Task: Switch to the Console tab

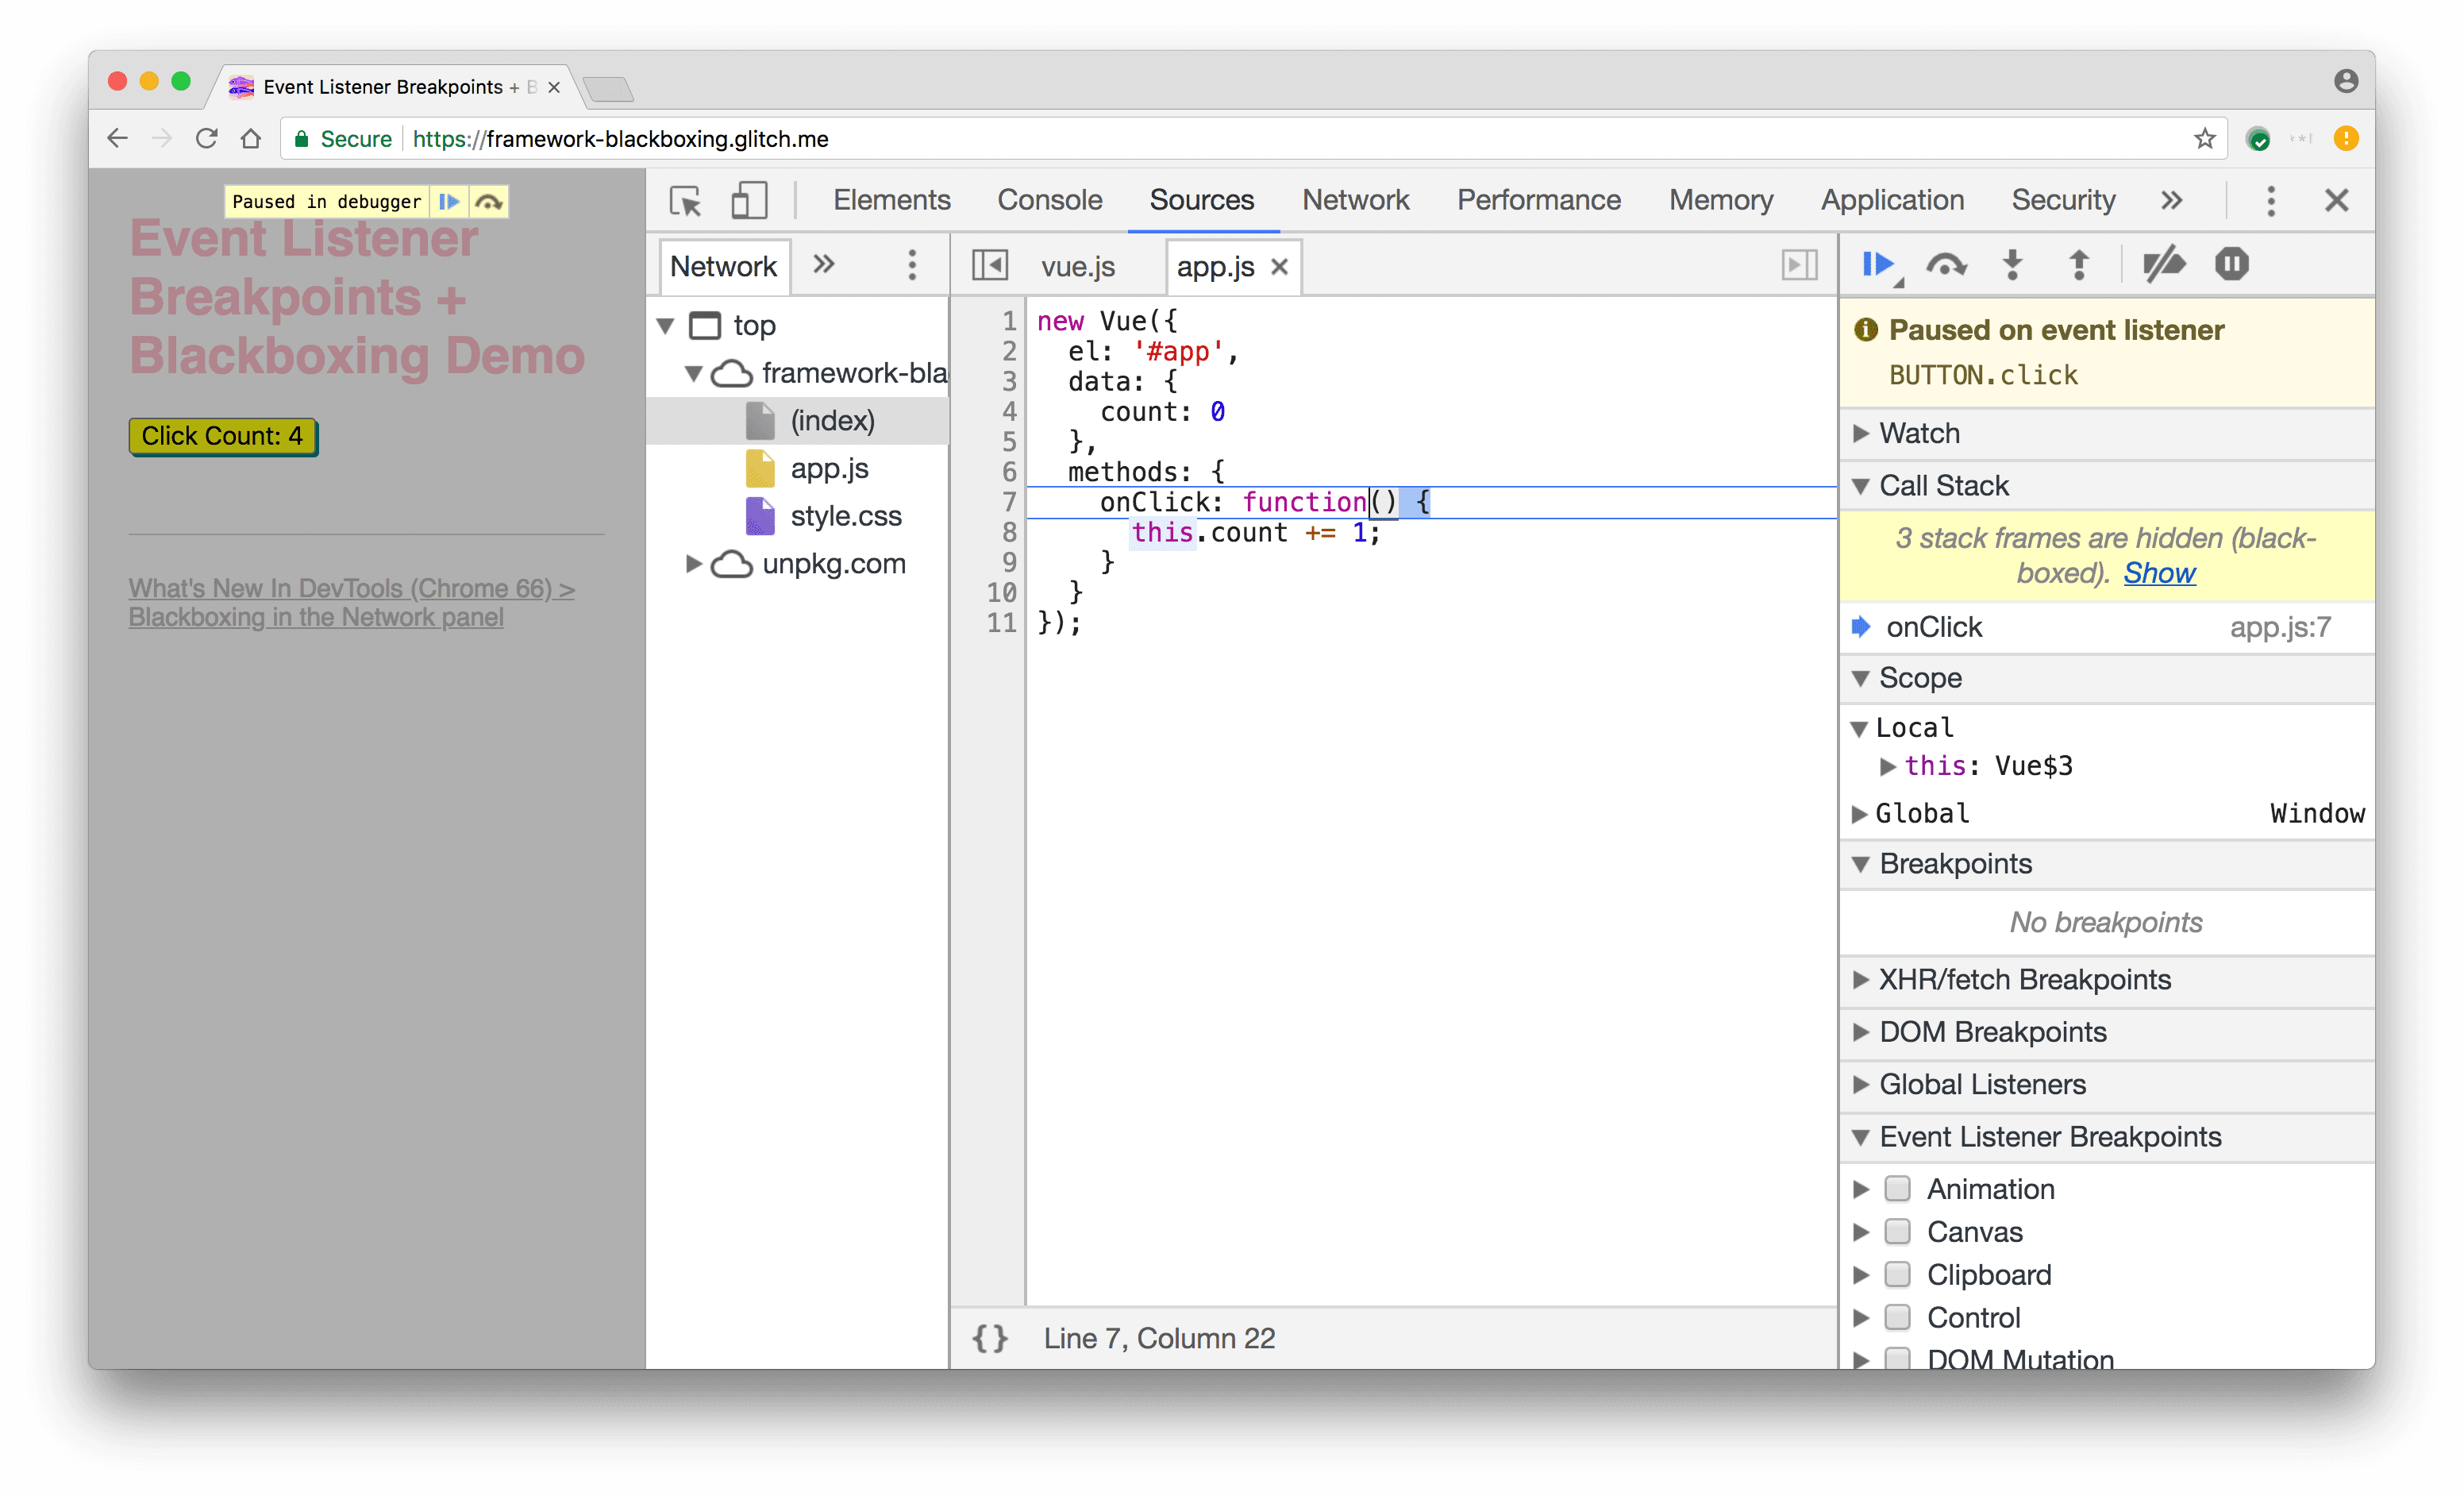Action: [x=1049, y=199]
